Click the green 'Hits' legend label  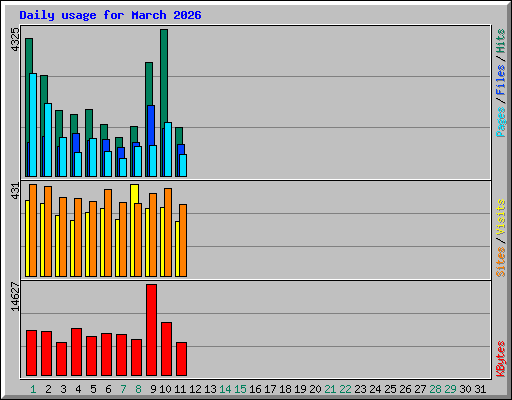501,41
